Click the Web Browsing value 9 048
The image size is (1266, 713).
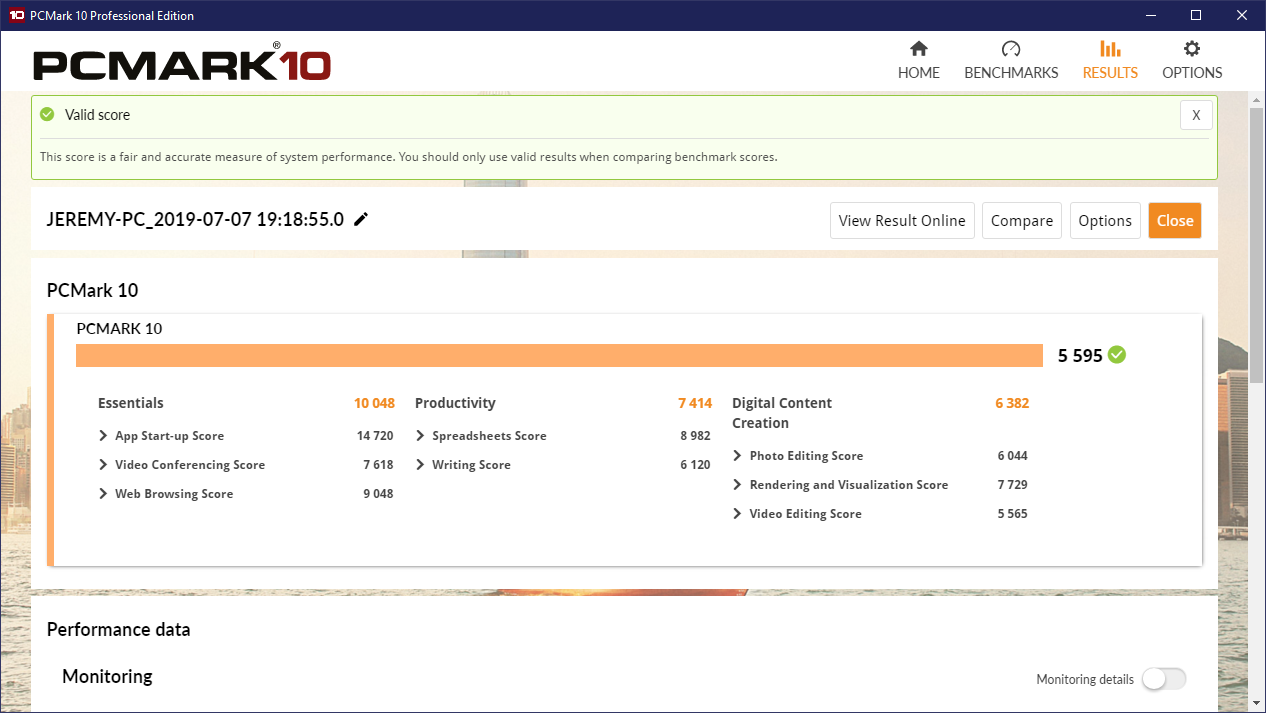click(x=378, y=494)
